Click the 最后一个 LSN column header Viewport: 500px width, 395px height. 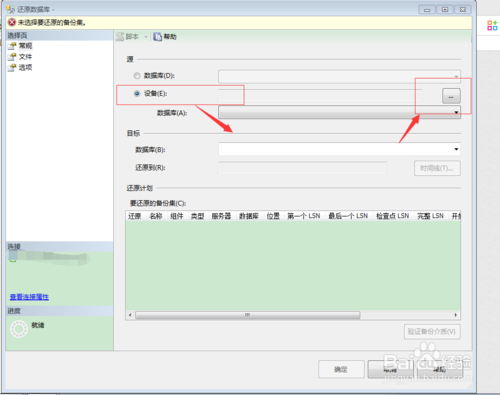[x=348, y=216]
